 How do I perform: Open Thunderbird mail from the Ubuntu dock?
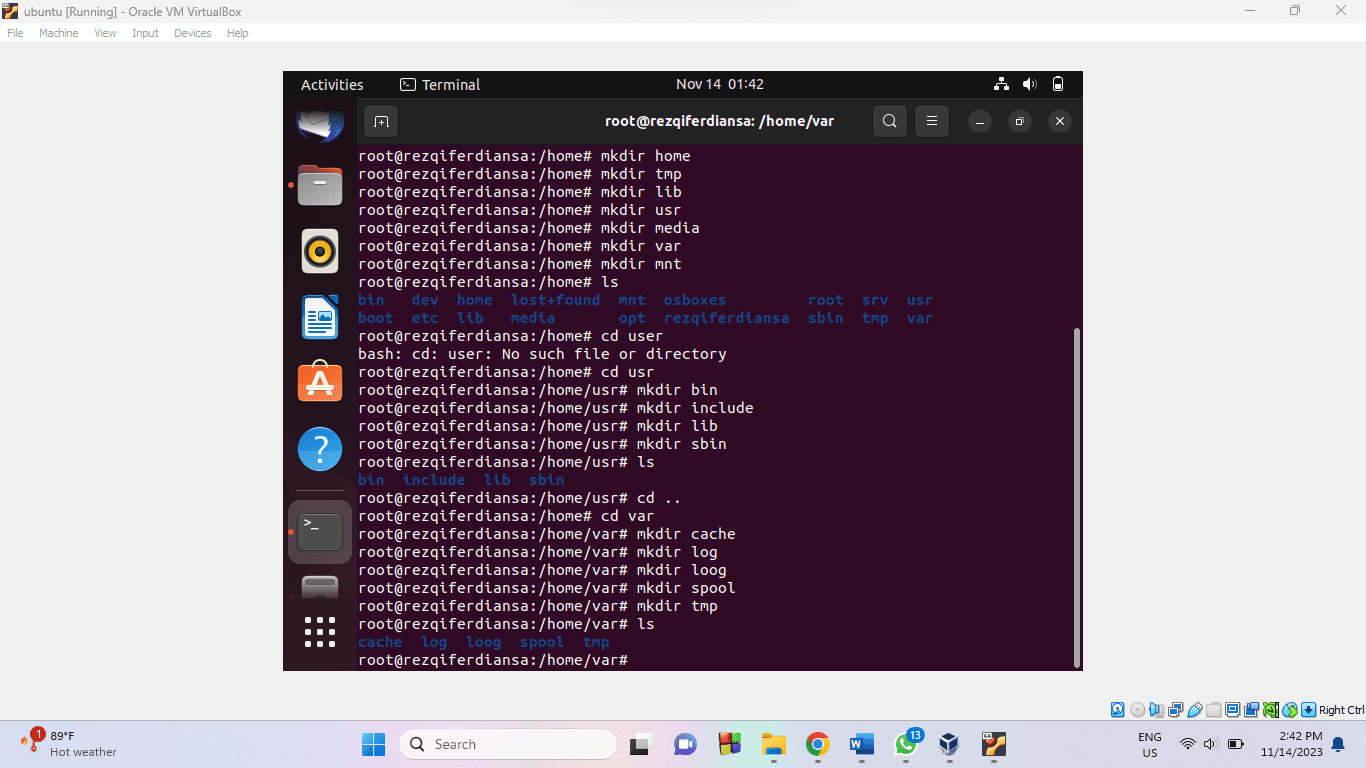320,127
